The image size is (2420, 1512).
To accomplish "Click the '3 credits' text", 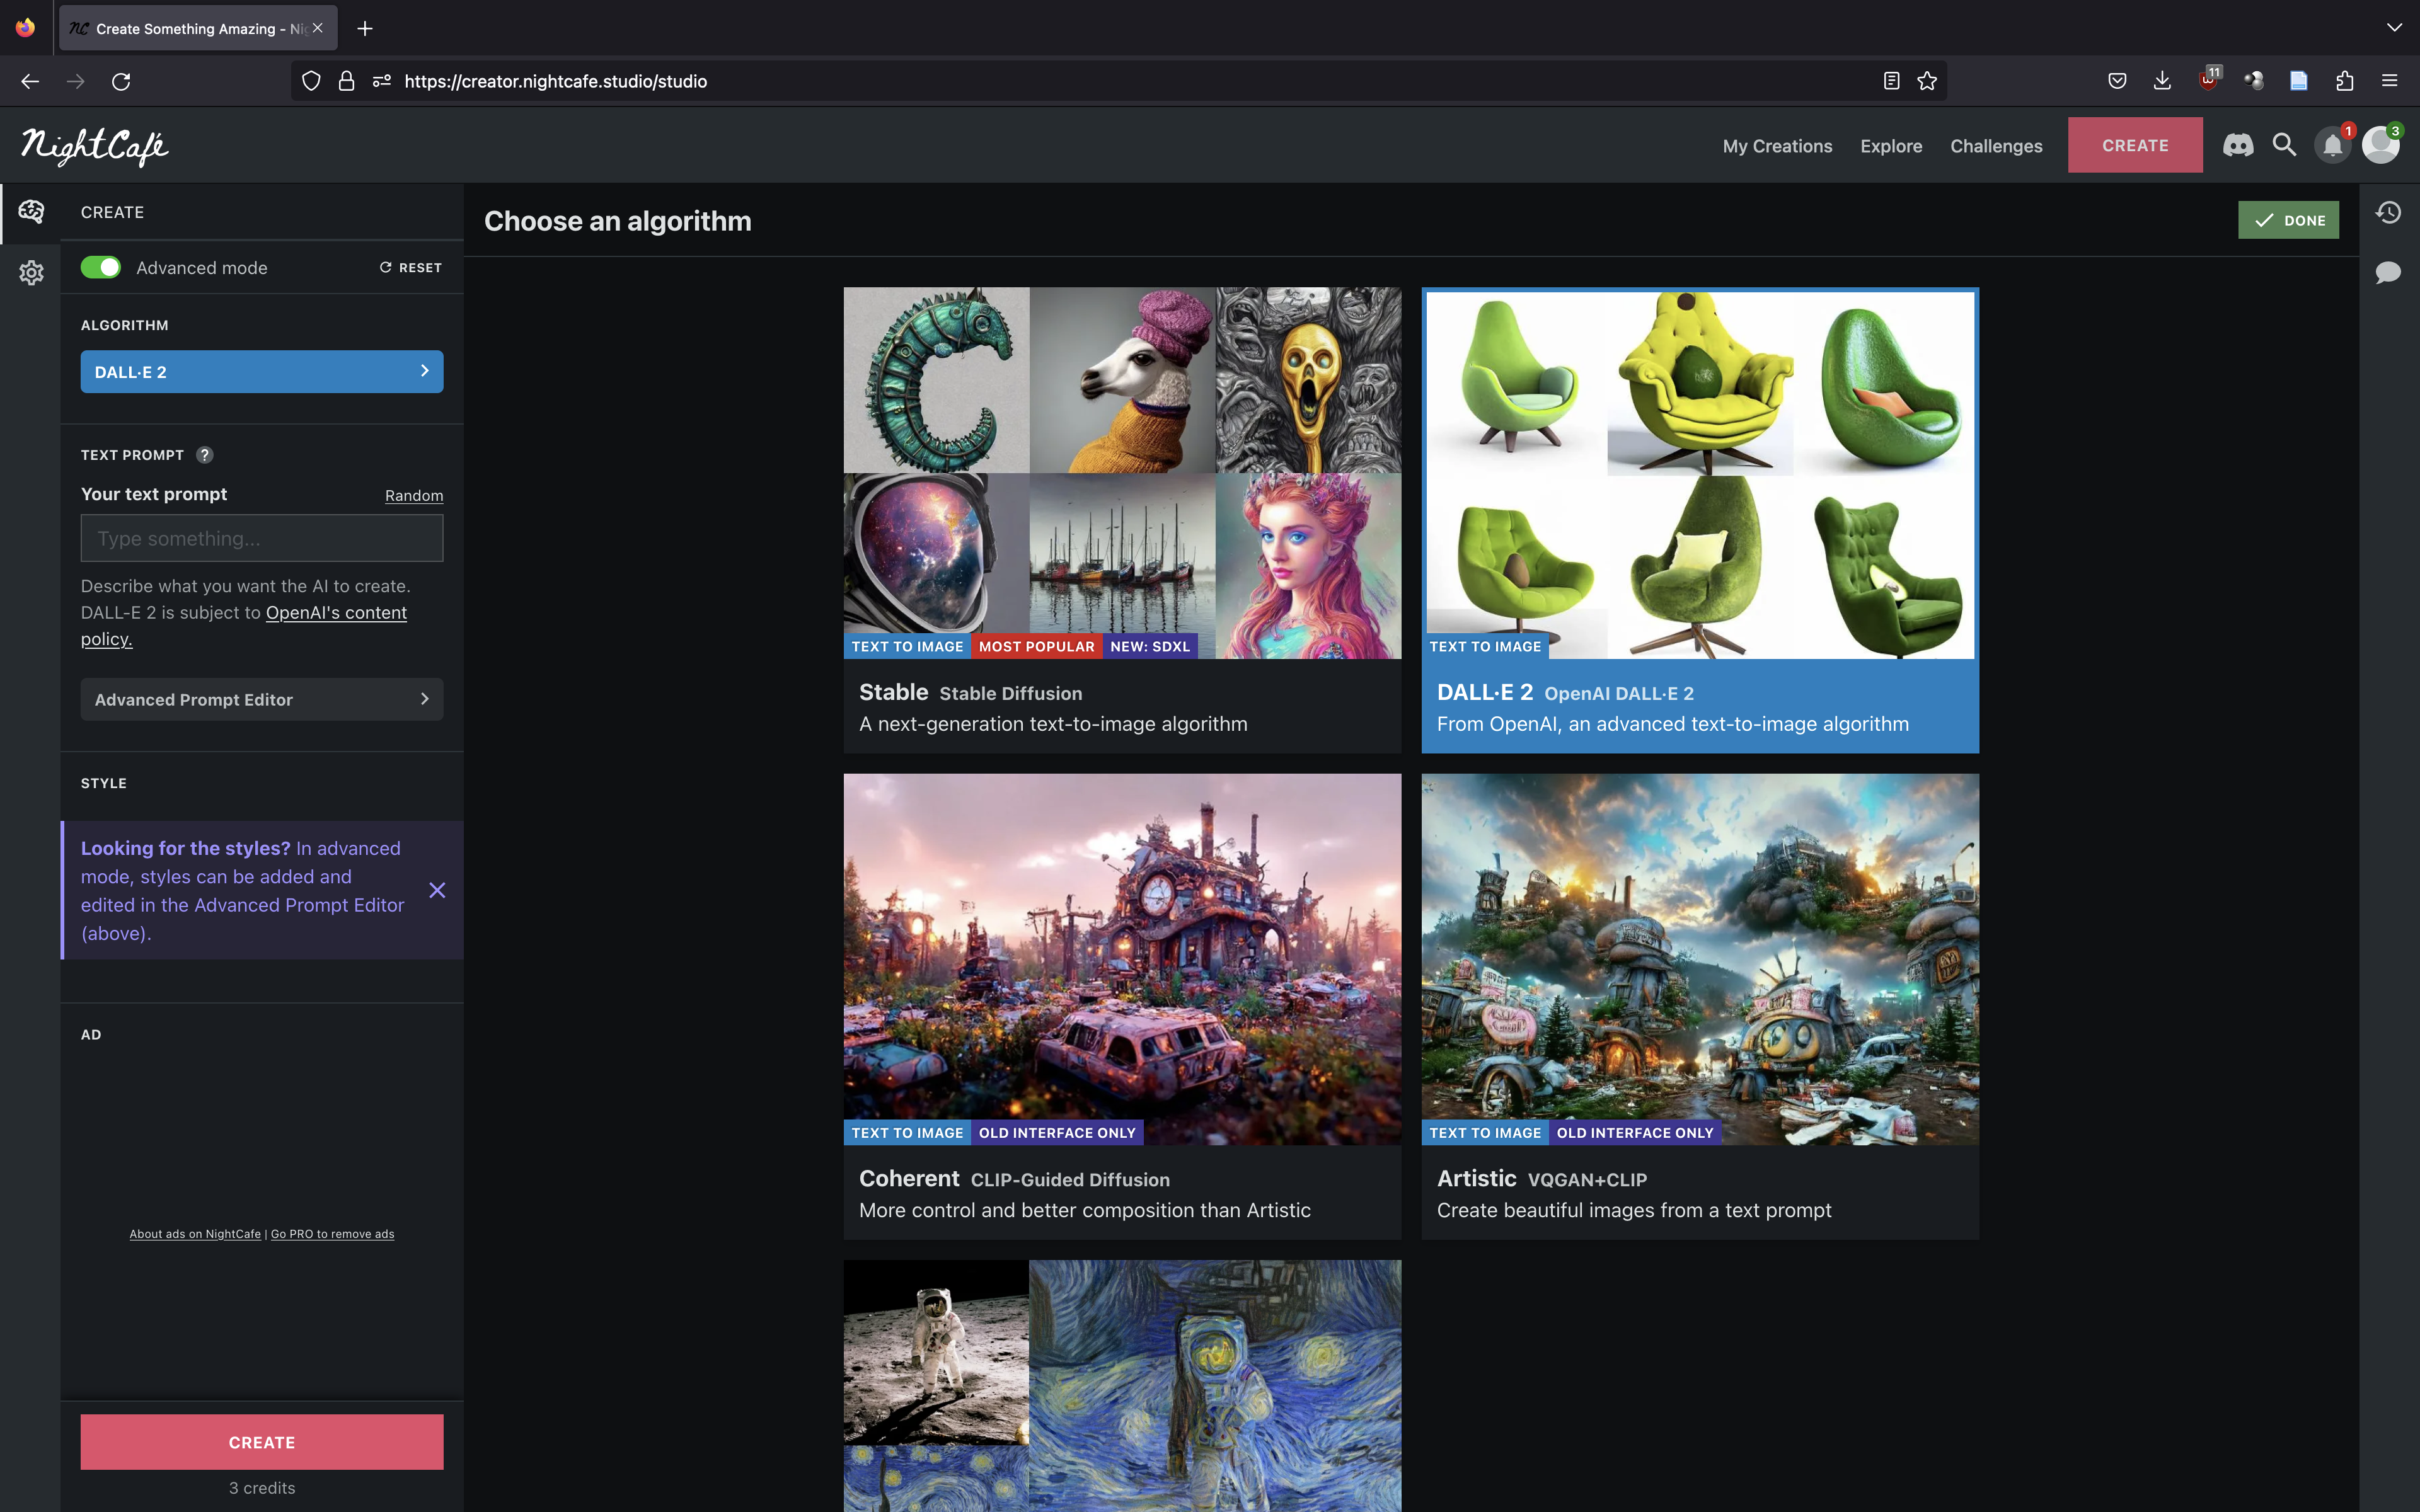I will point(262,1488).
